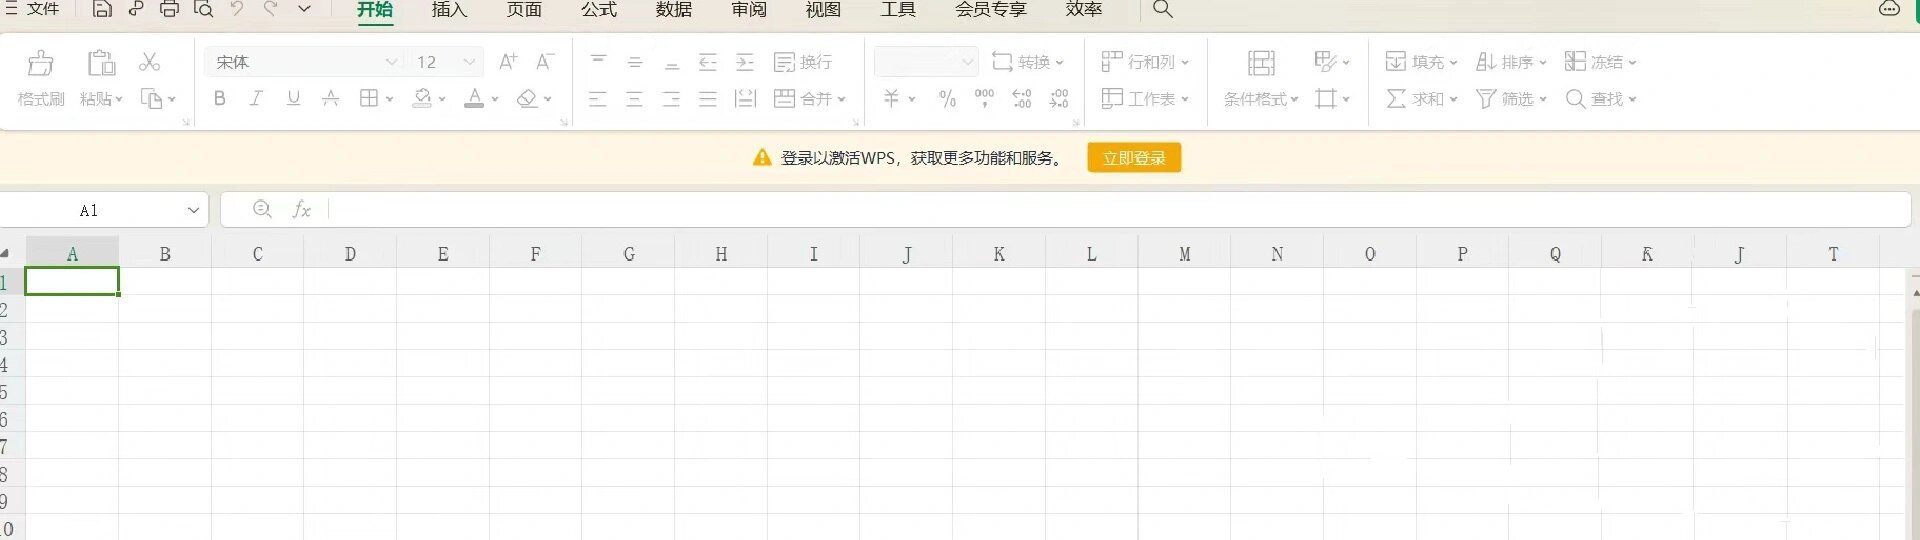Click justify alignment icon
Screen dimensions: 1920x540
708,99
